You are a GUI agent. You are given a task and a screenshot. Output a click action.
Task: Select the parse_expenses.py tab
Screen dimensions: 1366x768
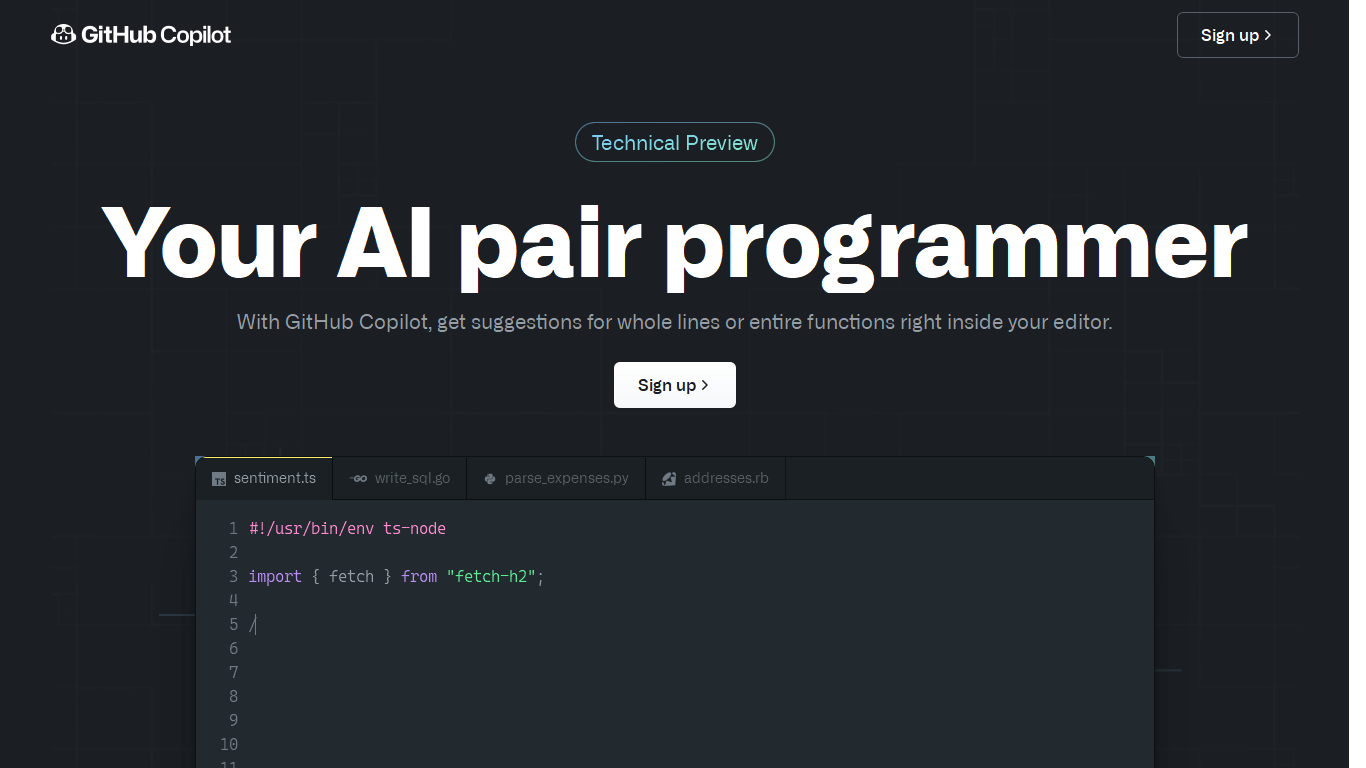pos(556,478)
